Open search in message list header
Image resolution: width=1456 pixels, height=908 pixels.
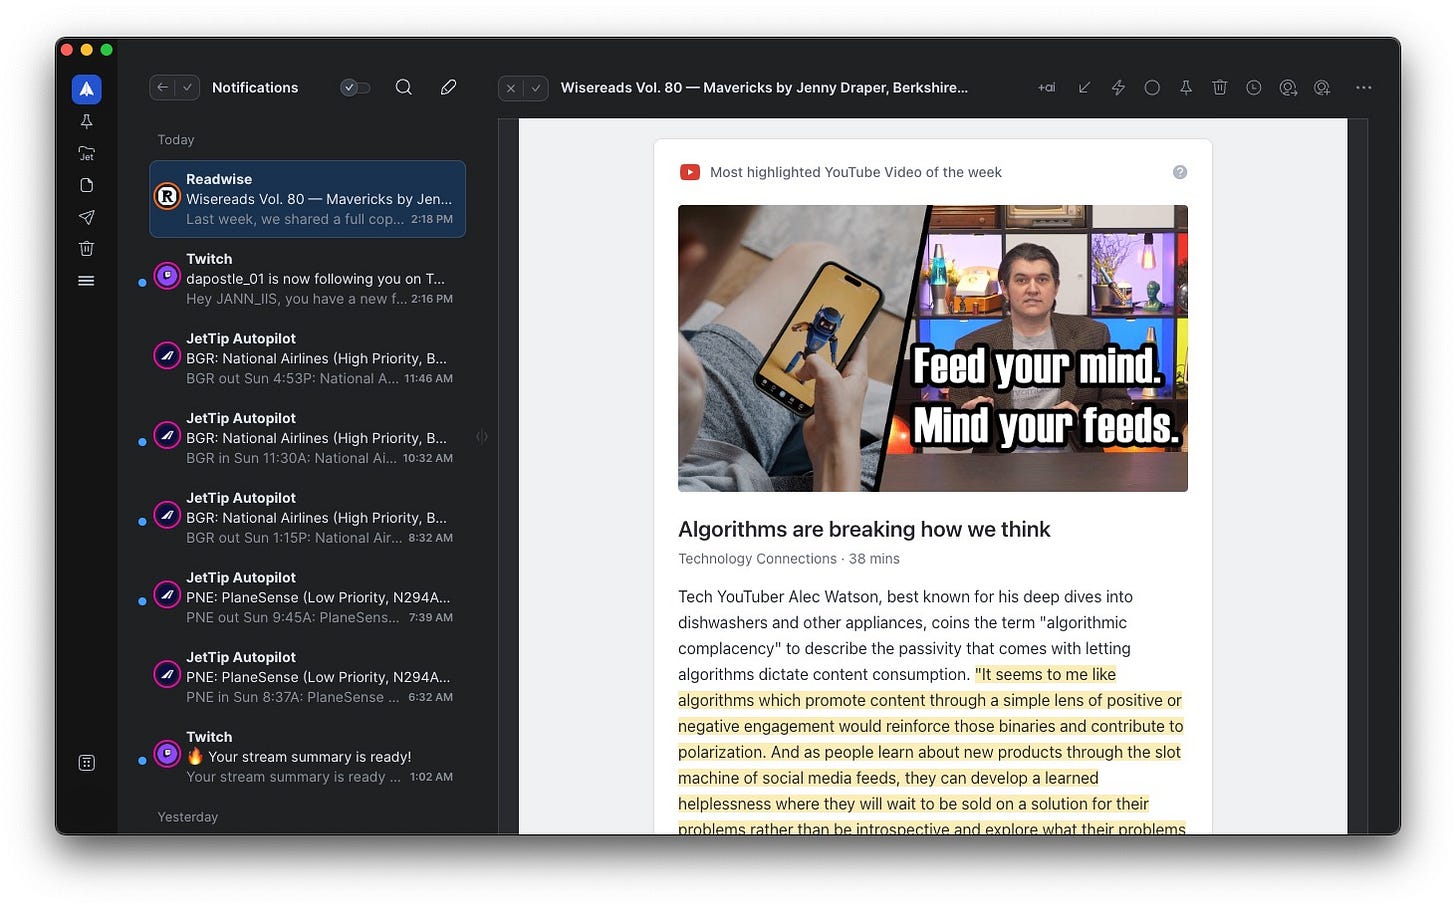(404, 87)
